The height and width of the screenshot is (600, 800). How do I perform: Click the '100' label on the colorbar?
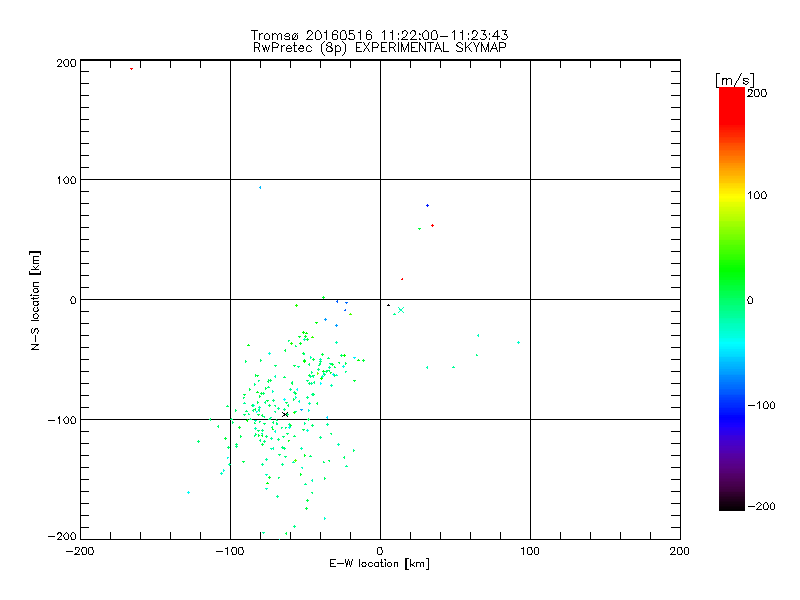coord(757,195)
